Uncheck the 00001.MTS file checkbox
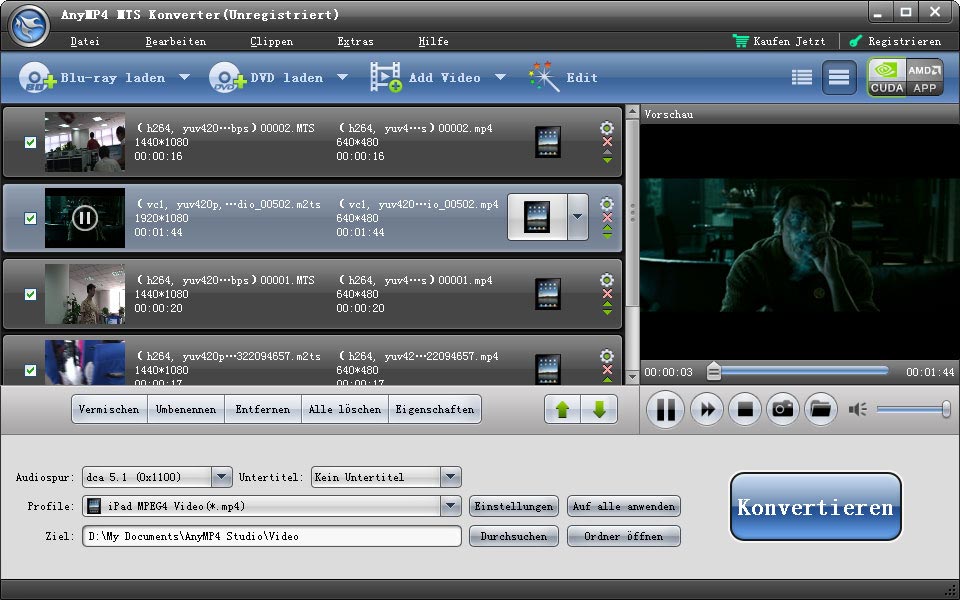 pyautogui.click(x=30, y=294)
